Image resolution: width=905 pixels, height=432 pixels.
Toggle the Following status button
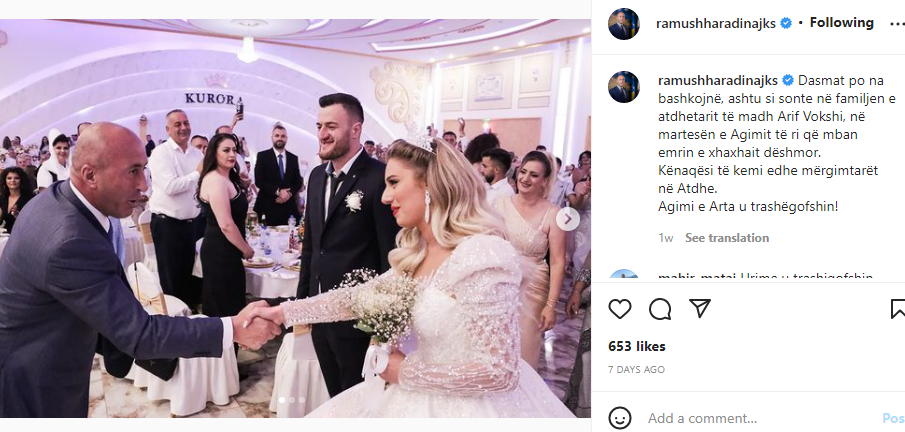pos(842,23)
